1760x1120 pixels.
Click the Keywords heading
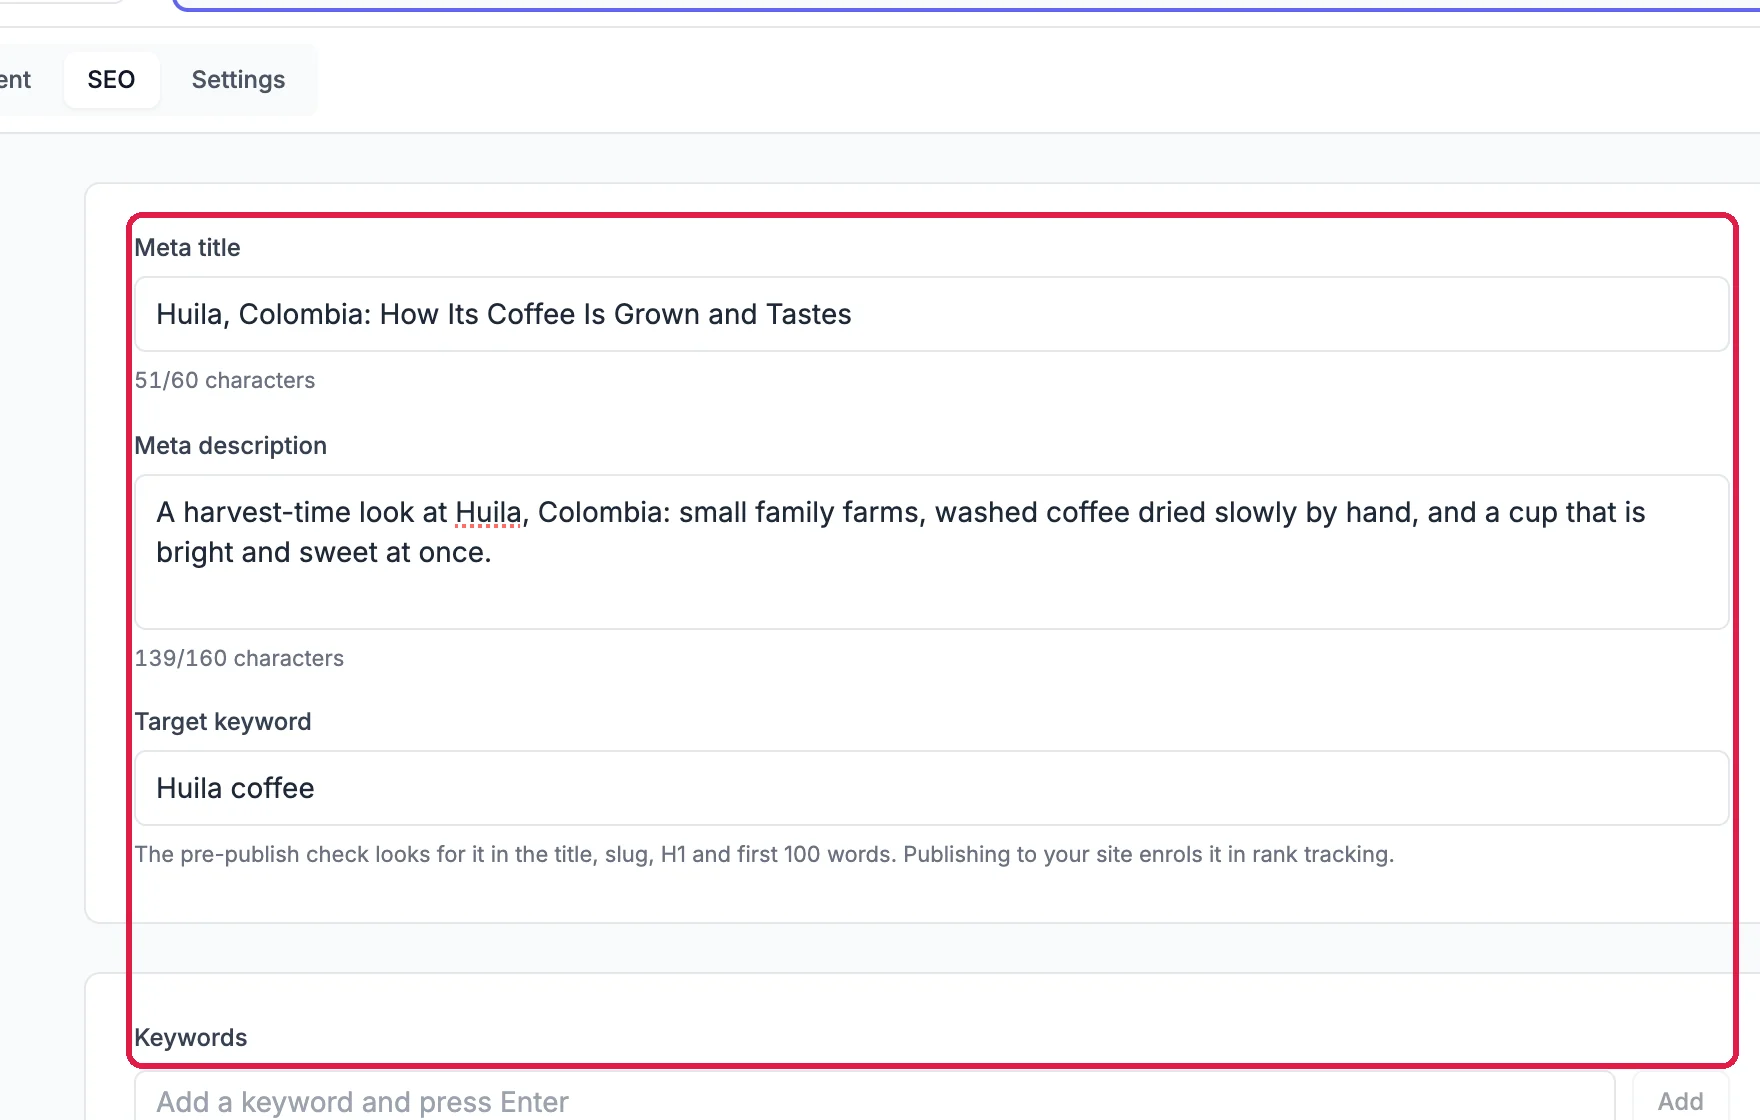[191, 1038]
